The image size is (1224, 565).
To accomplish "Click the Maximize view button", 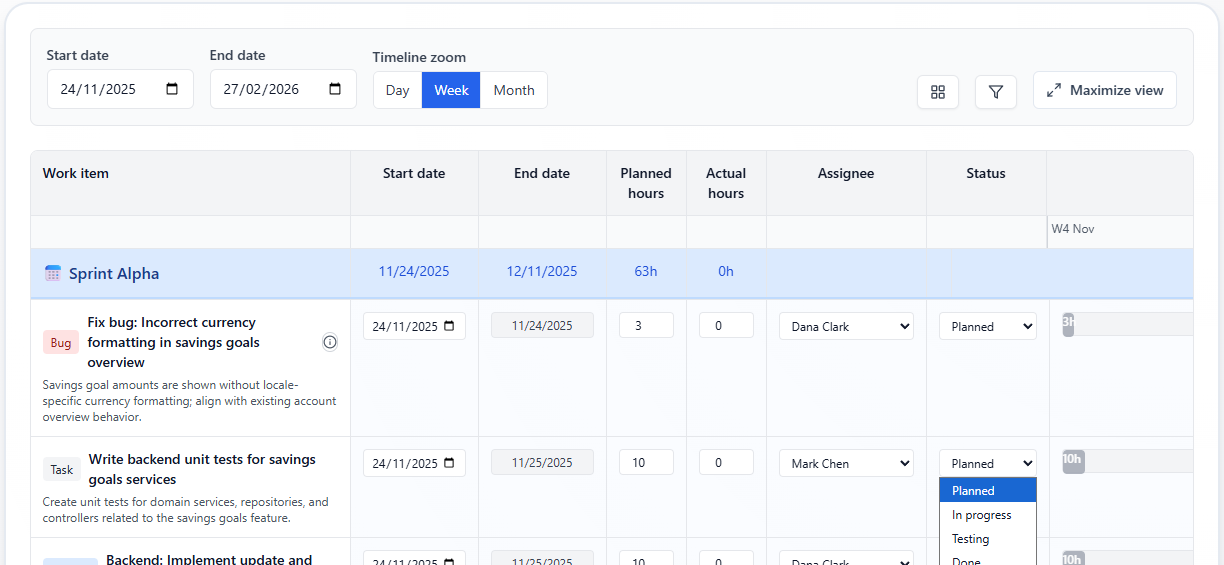I will pyautogui.click(x=1104, y=90).
